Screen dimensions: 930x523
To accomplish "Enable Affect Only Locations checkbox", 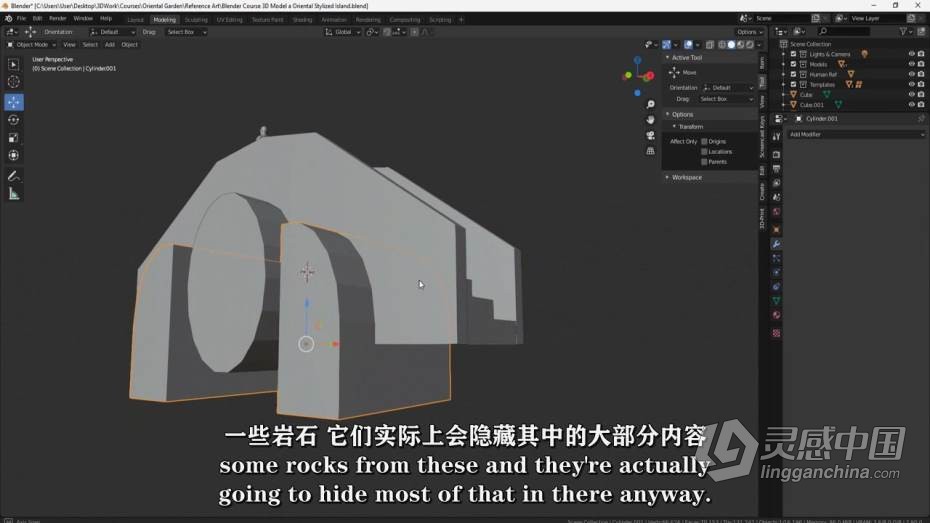I will (704, 151).
